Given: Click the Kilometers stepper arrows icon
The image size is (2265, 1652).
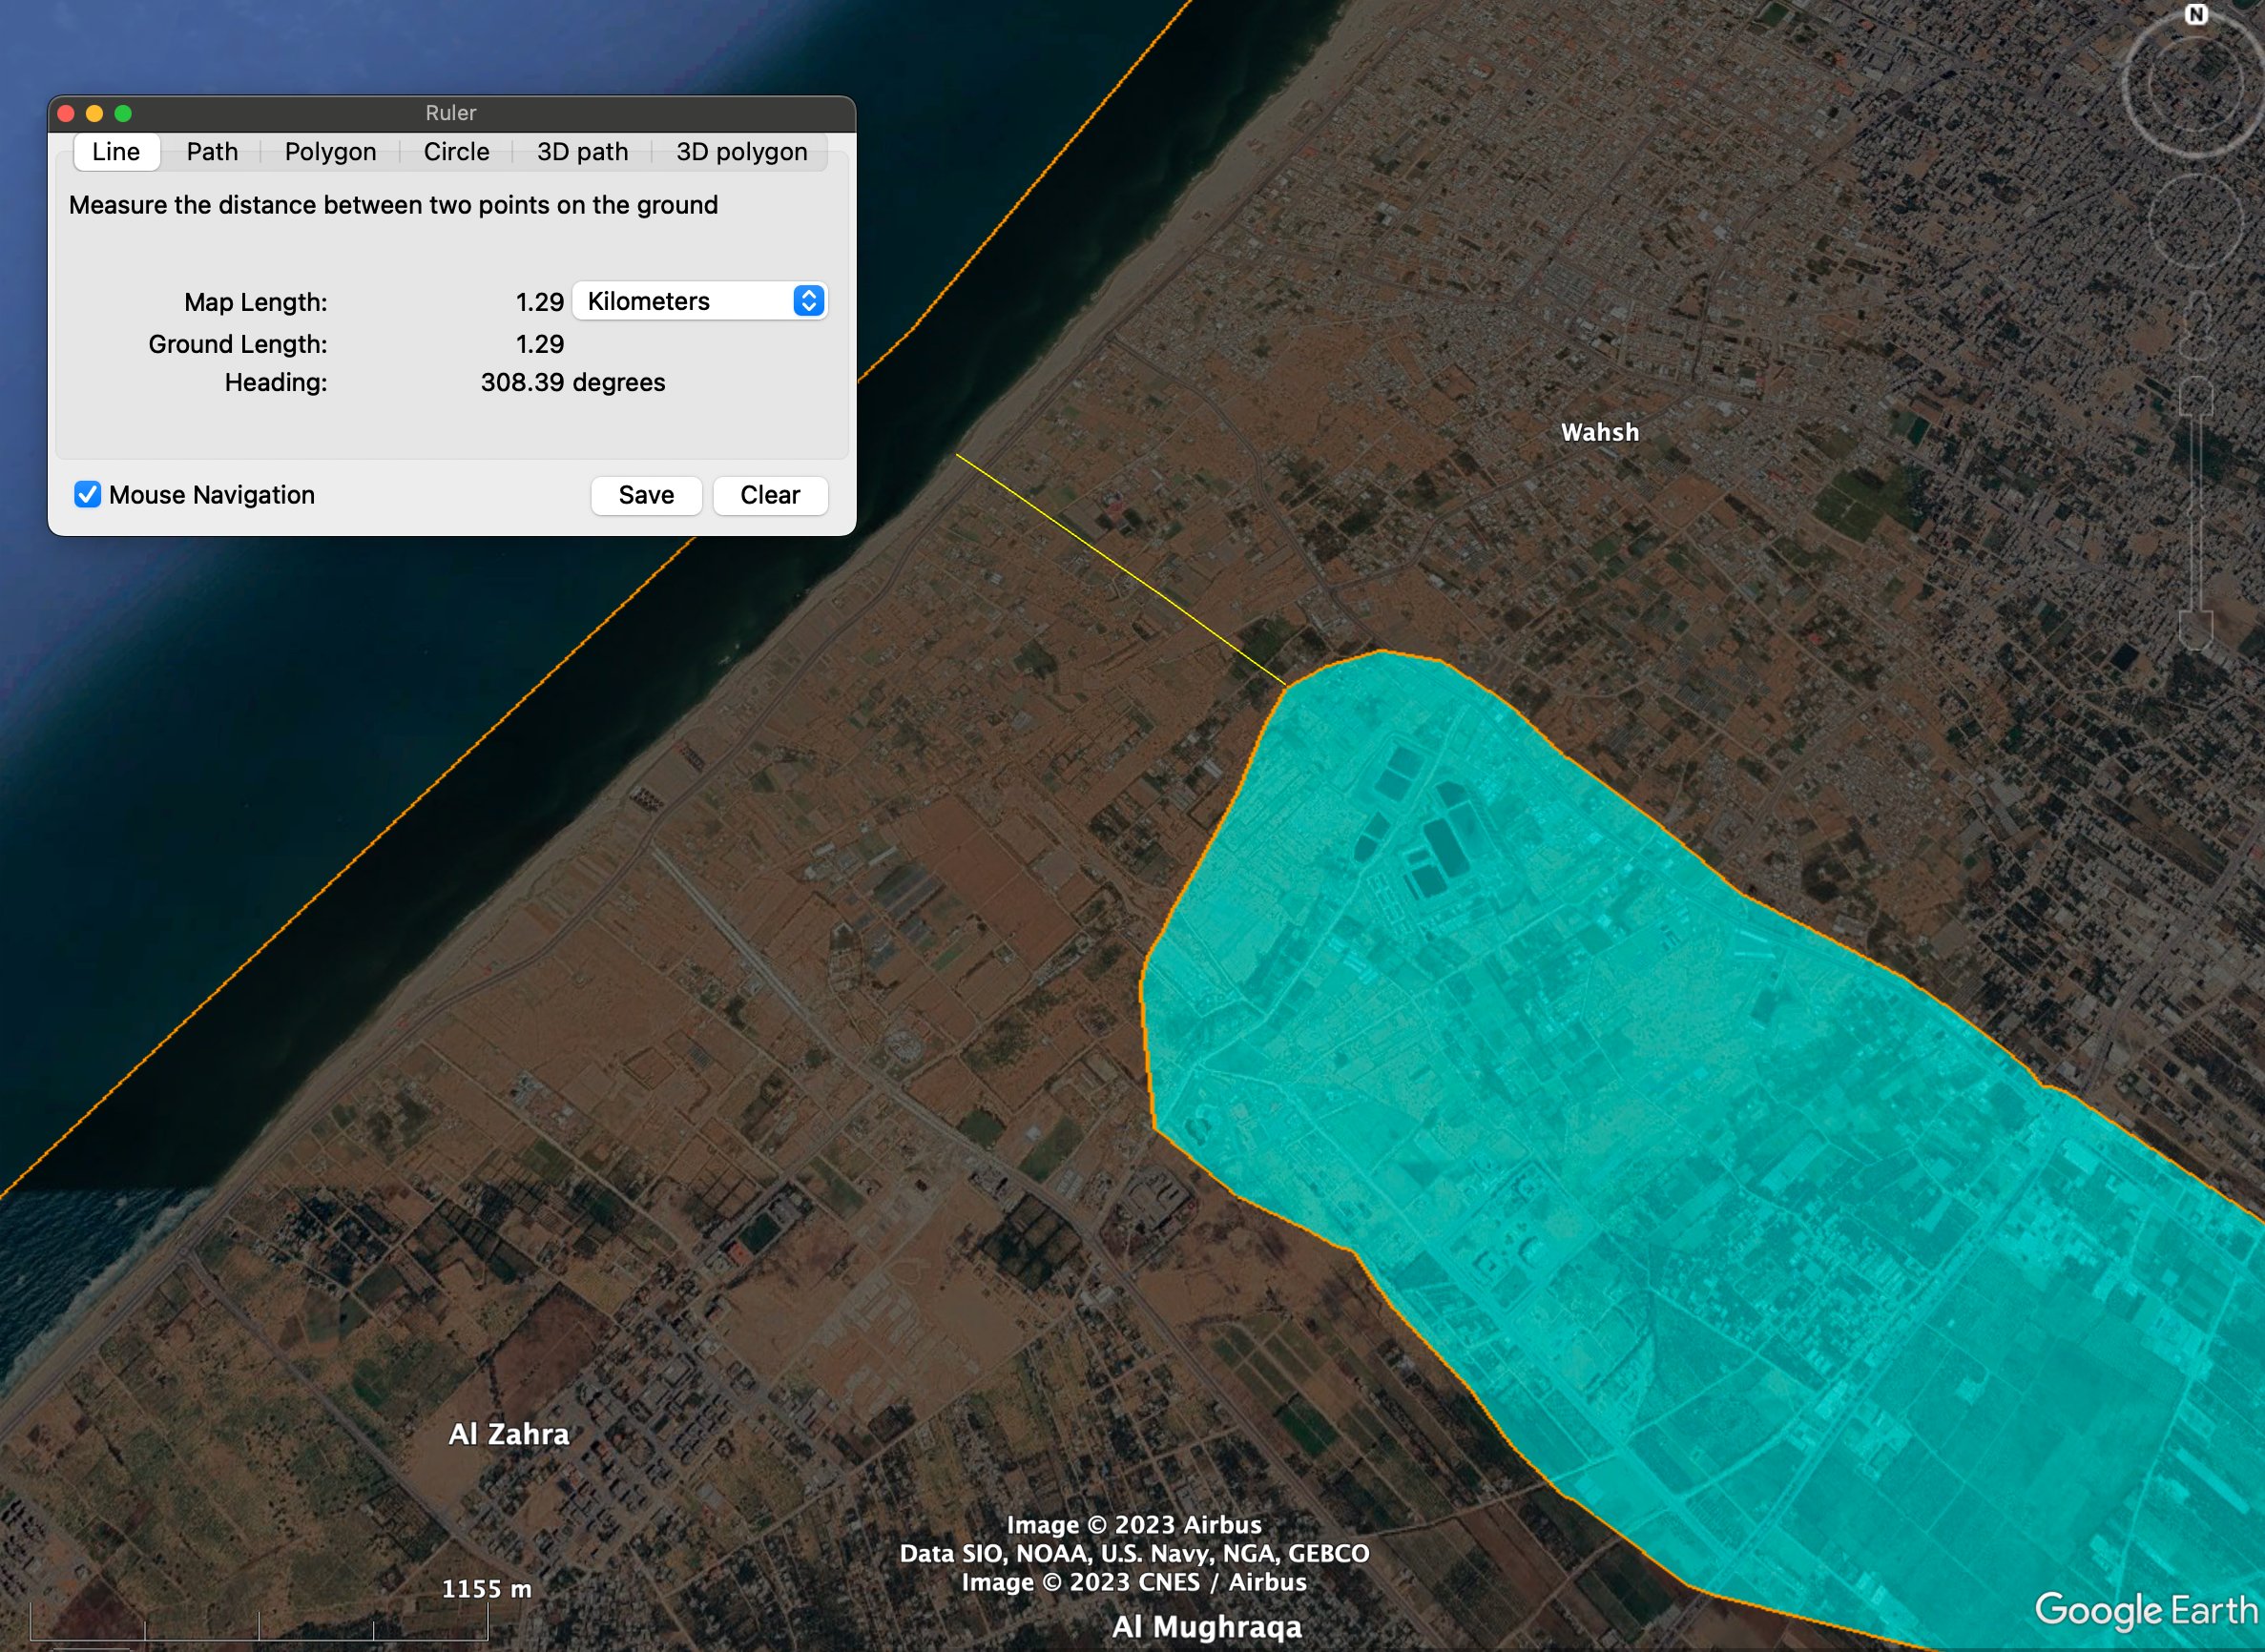Looking at the screenshot, I should (x=808, y=301).
